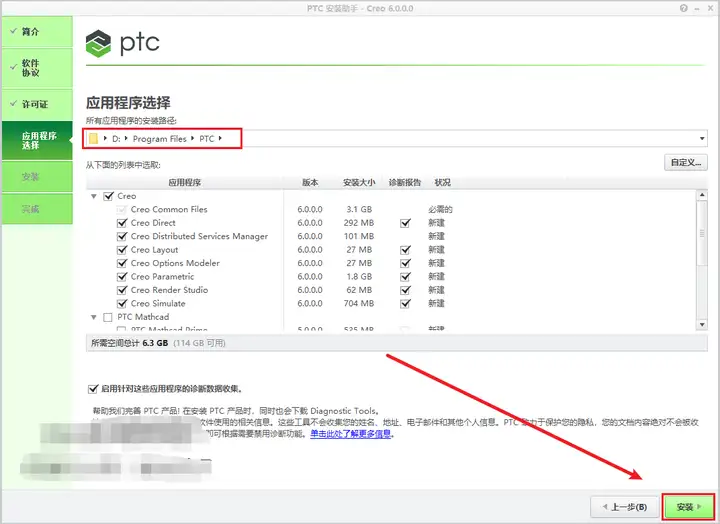Uncheck diagnostic data collection option
Image resolution: width=720 pixels, height=524 pixels.
93,389
